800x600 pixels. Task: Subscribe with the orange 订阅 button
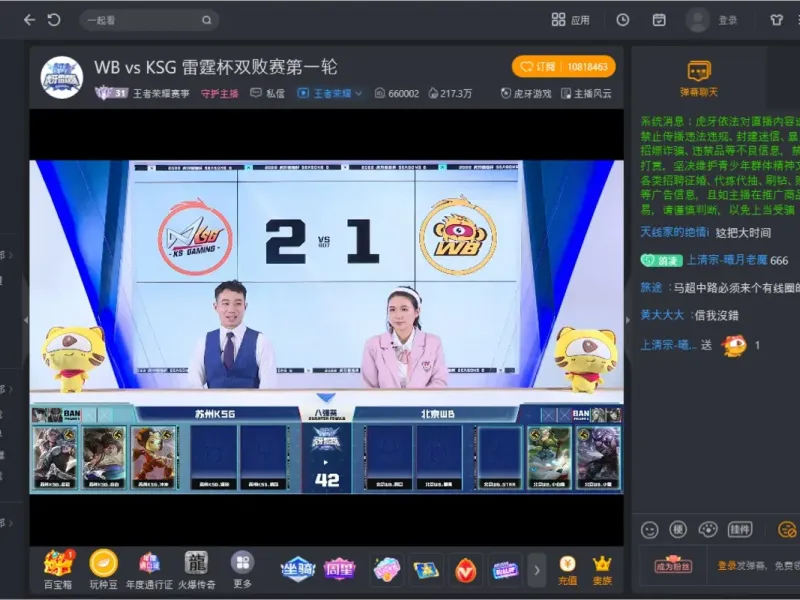(x=563, y=67)
